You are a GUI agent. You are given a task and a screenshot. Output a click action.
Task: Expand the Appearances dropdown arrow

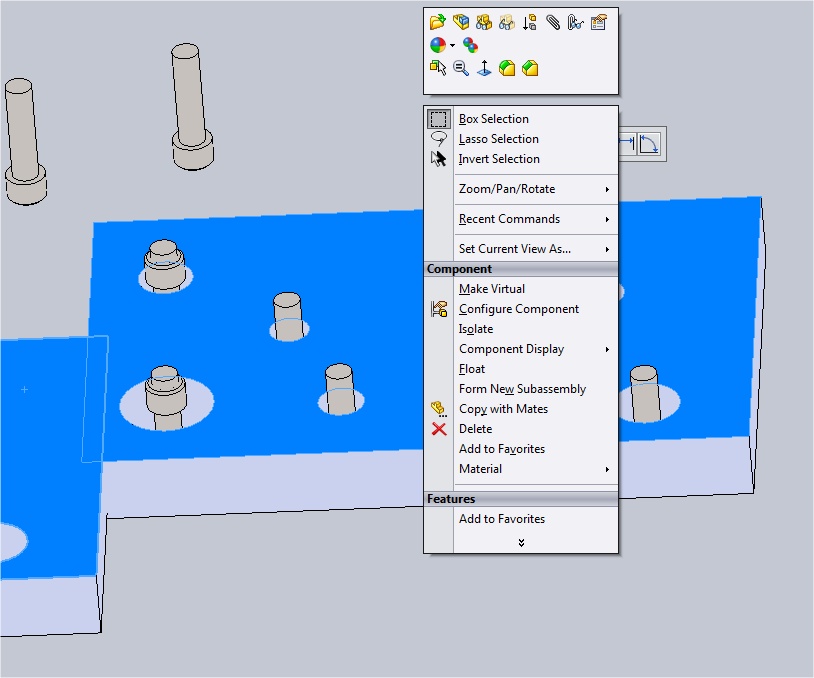tap(453, 46)
